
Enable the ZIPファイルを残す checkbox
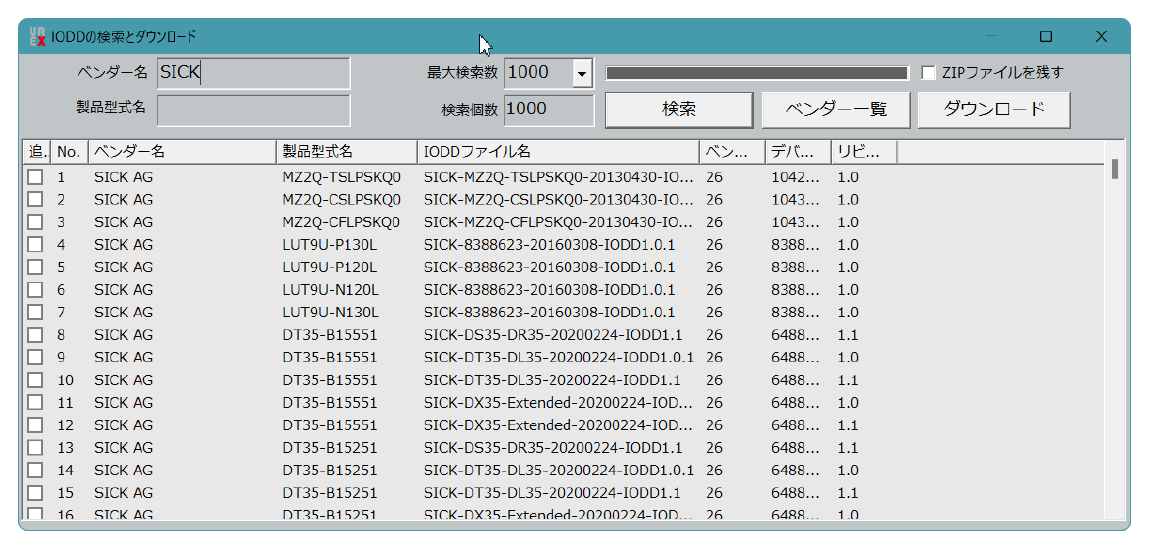tap(929, 73)
